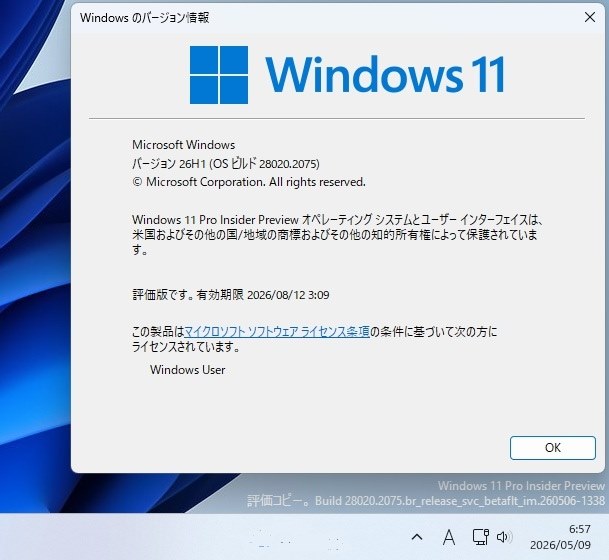
Task: Click the expiry text '有効期限 2026/08/12 3:09'
Action: tap(263, 295)
